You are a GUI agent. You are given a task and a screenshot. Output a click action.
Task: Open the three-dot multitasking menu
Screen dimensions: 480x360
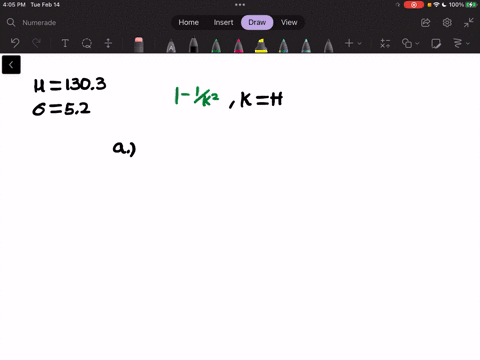coord(240,5)
